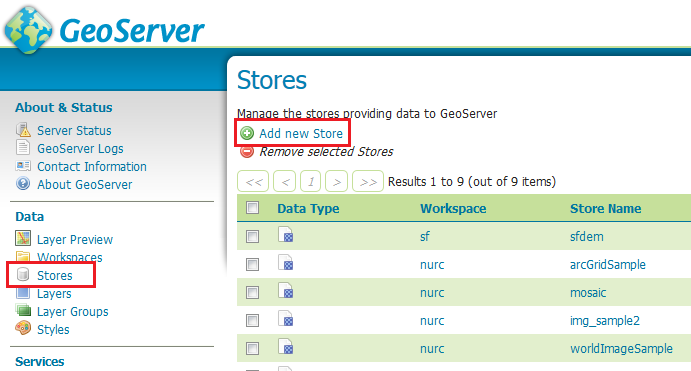Click the About GeoServer help icon

(23, 184)
